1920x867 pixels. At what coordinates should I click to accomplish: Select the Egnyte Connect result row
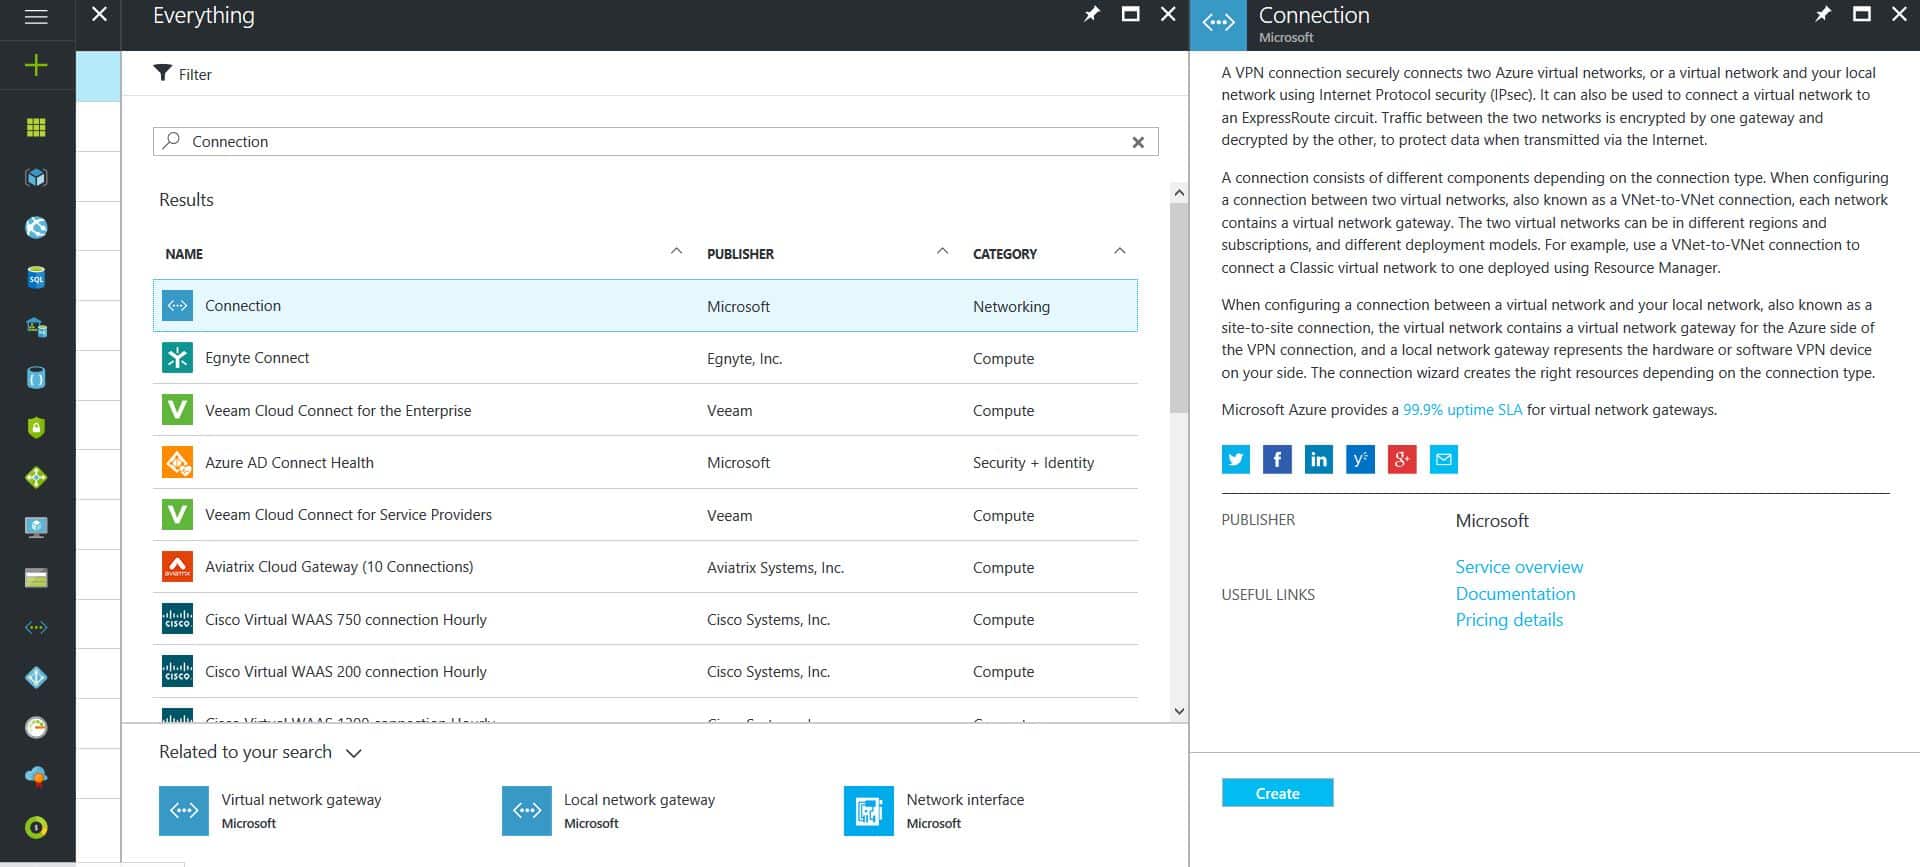pos(645,358)
